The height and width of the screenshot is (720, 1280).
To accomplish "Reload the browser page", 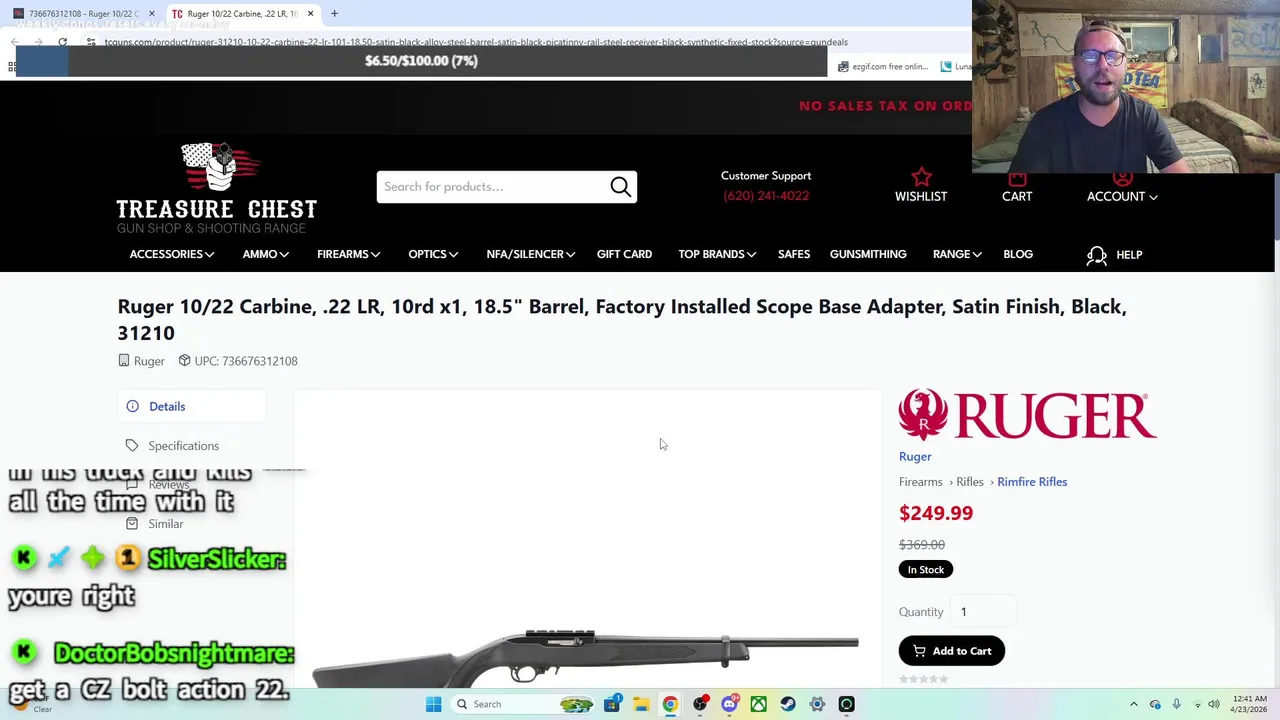I will point(62,42).
